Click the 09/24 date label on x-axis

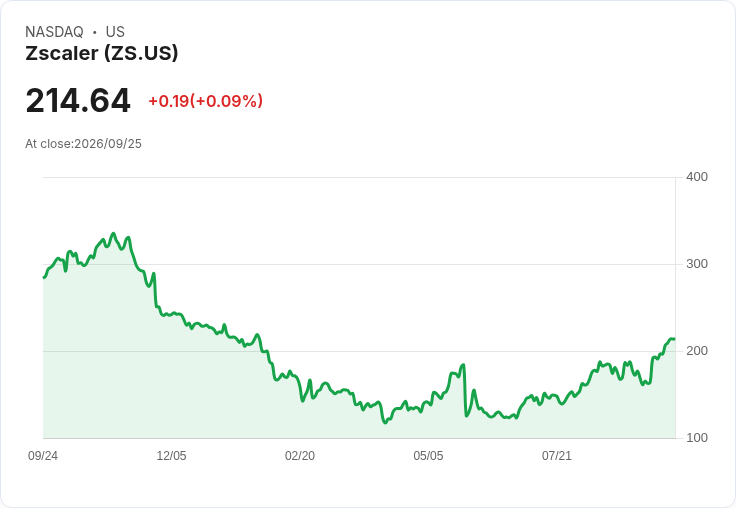click(x=43, y=456)
